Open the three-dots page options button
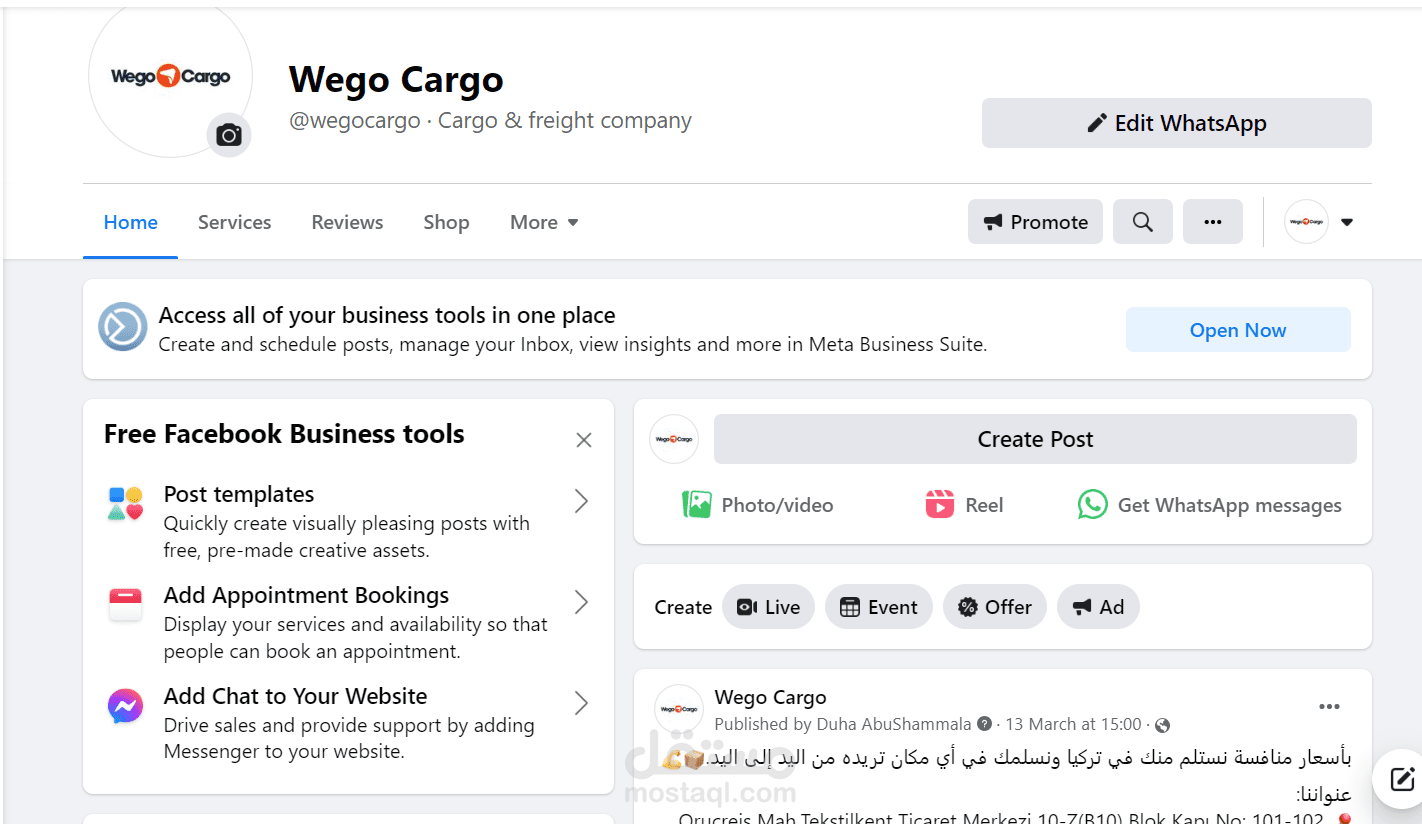1422x824 pixels. (x=1213, y=222)
